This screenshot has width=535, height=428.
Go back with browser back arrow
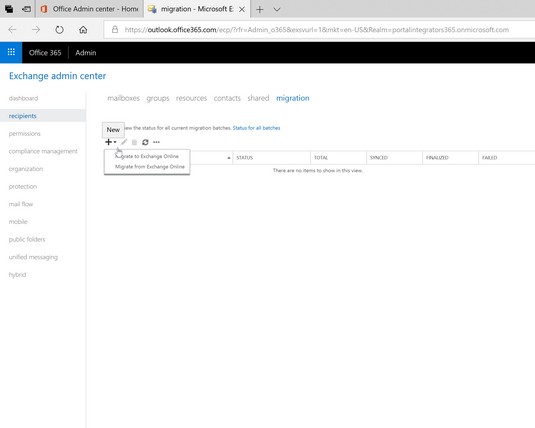click(x=12, y=30)
